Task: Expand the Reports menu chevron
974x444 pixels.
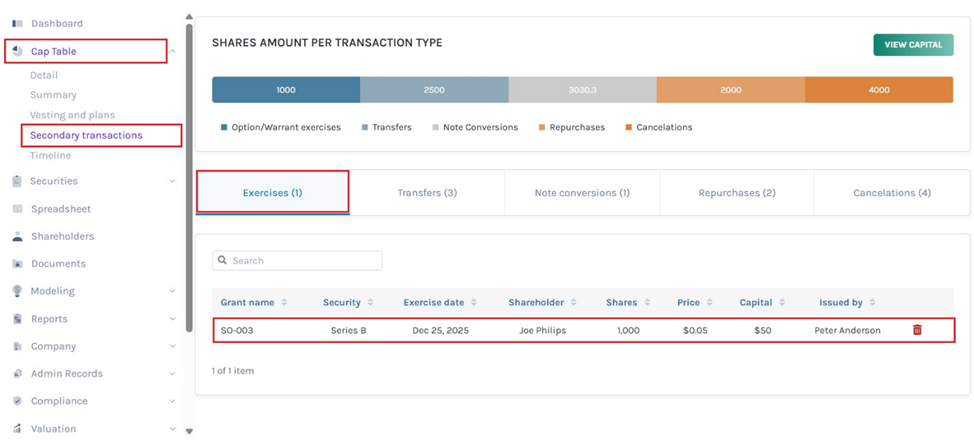Action: pyautogui.click(x=173, y=319)
